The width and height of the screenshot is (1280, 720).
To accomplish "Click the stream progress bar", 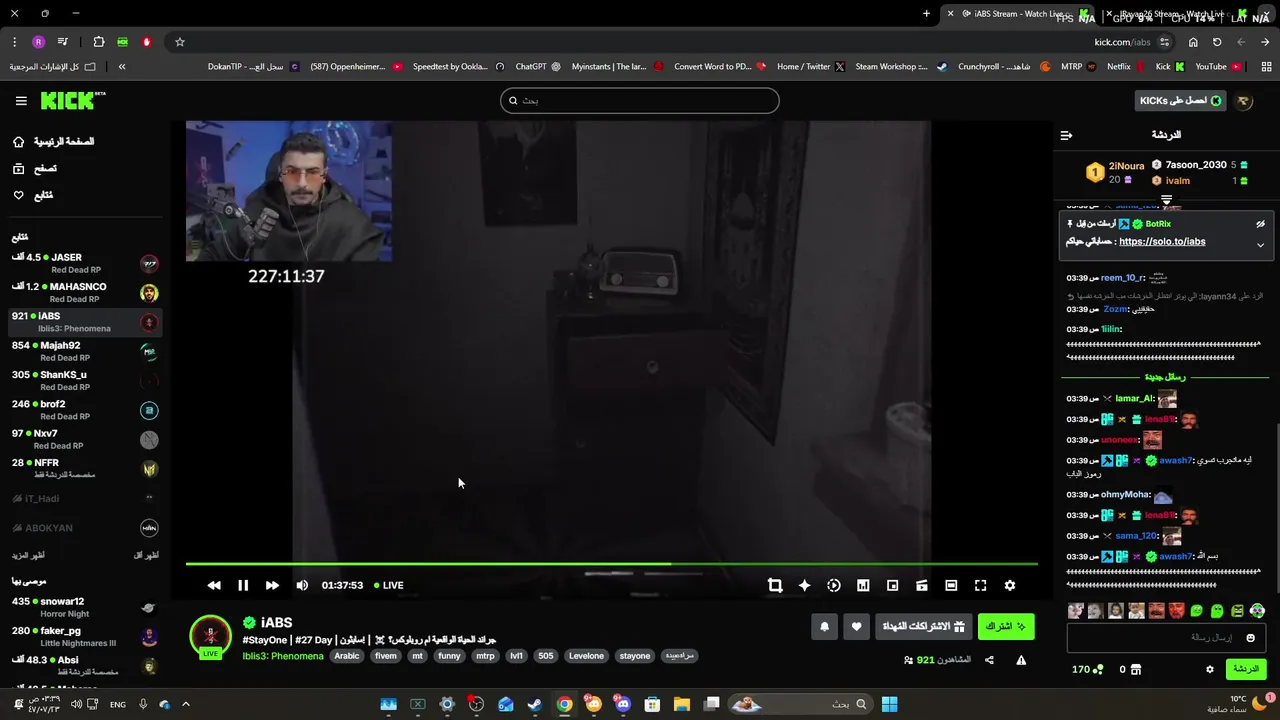I will click(x=611, y=564).
